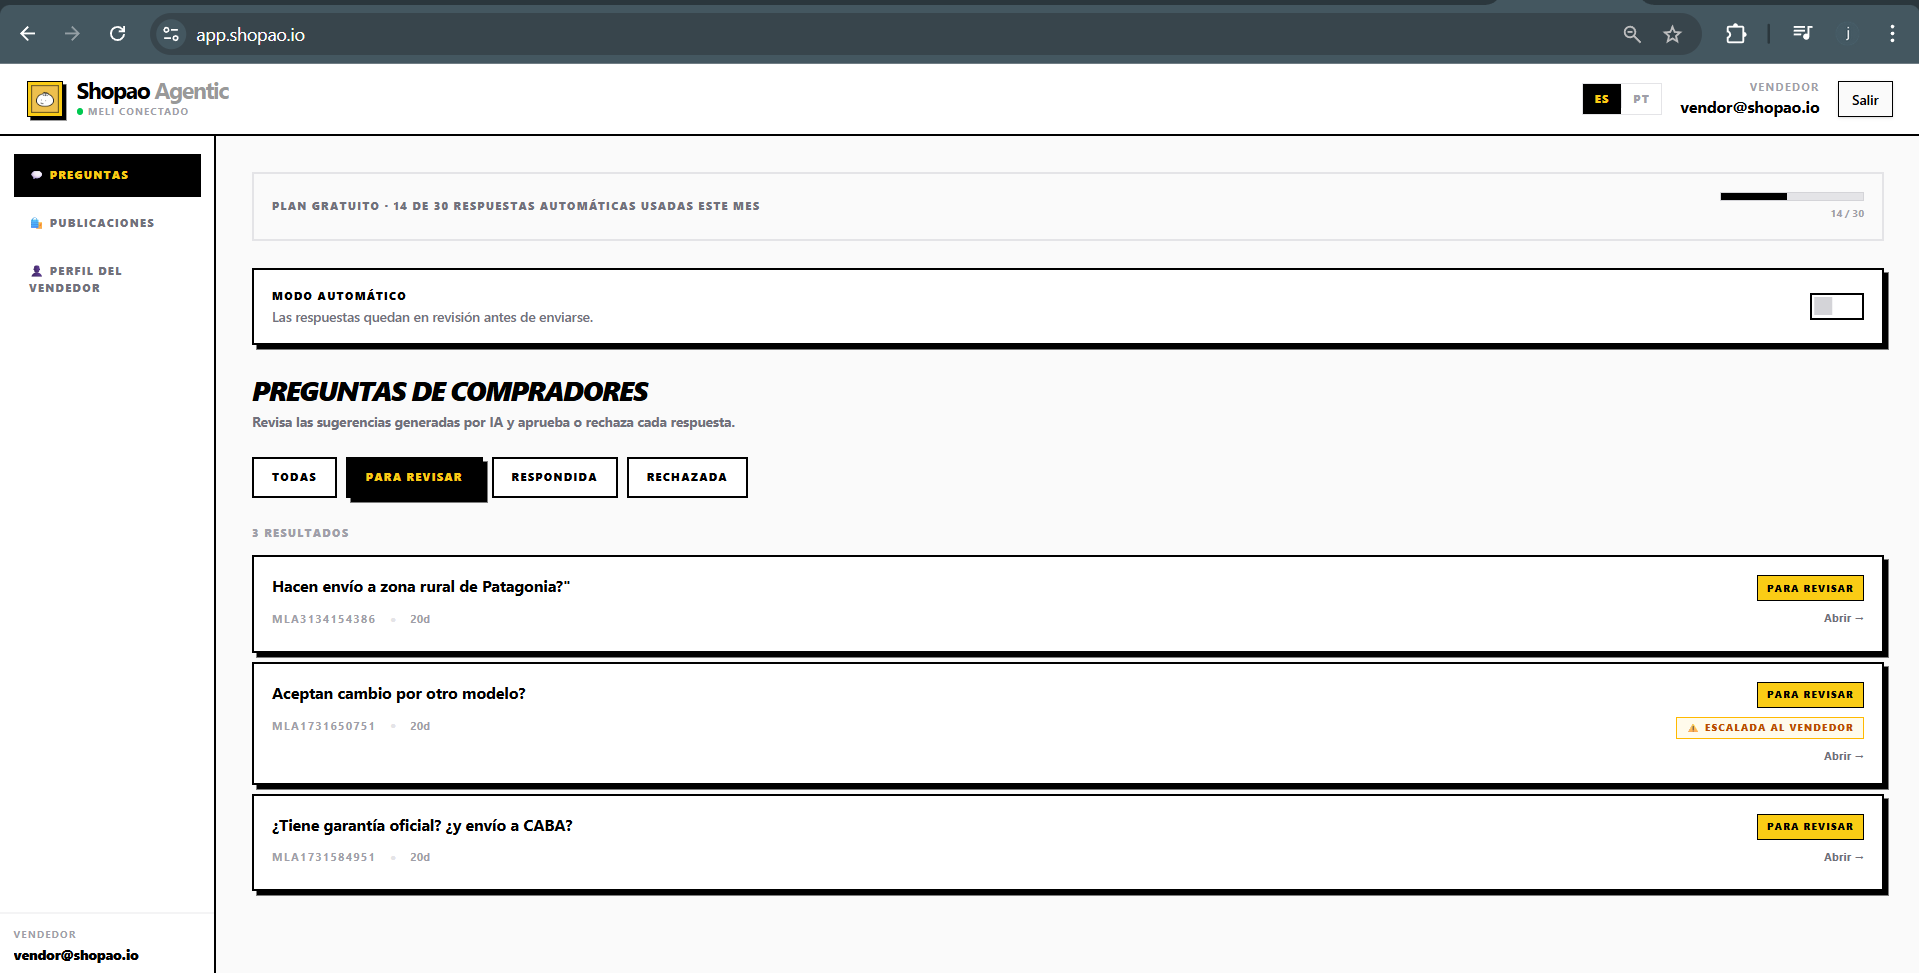Bookmark page with star icon
The image size is (1919, 973).
pyautogui.click(x=1672, y=34)
